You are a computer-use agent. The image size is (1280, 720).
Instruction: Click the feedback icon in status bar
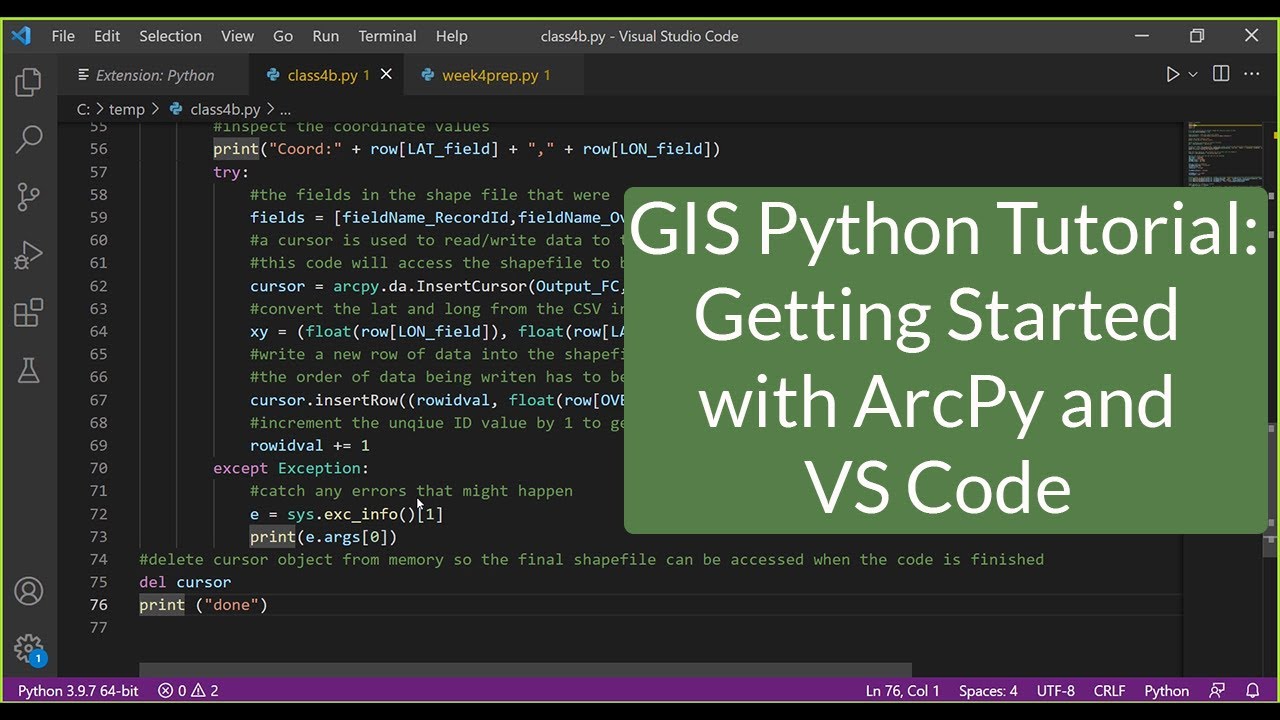click(1217, 691)
